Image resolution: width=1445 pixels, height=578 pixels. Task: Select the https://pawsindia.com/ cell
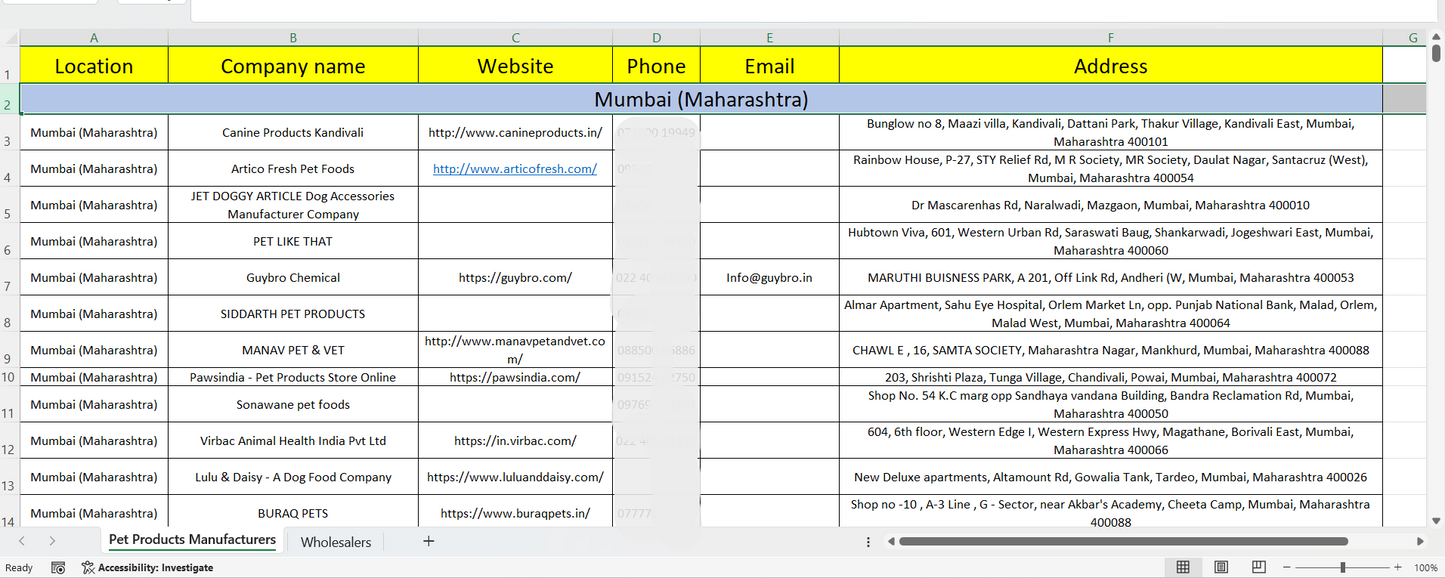516,377
